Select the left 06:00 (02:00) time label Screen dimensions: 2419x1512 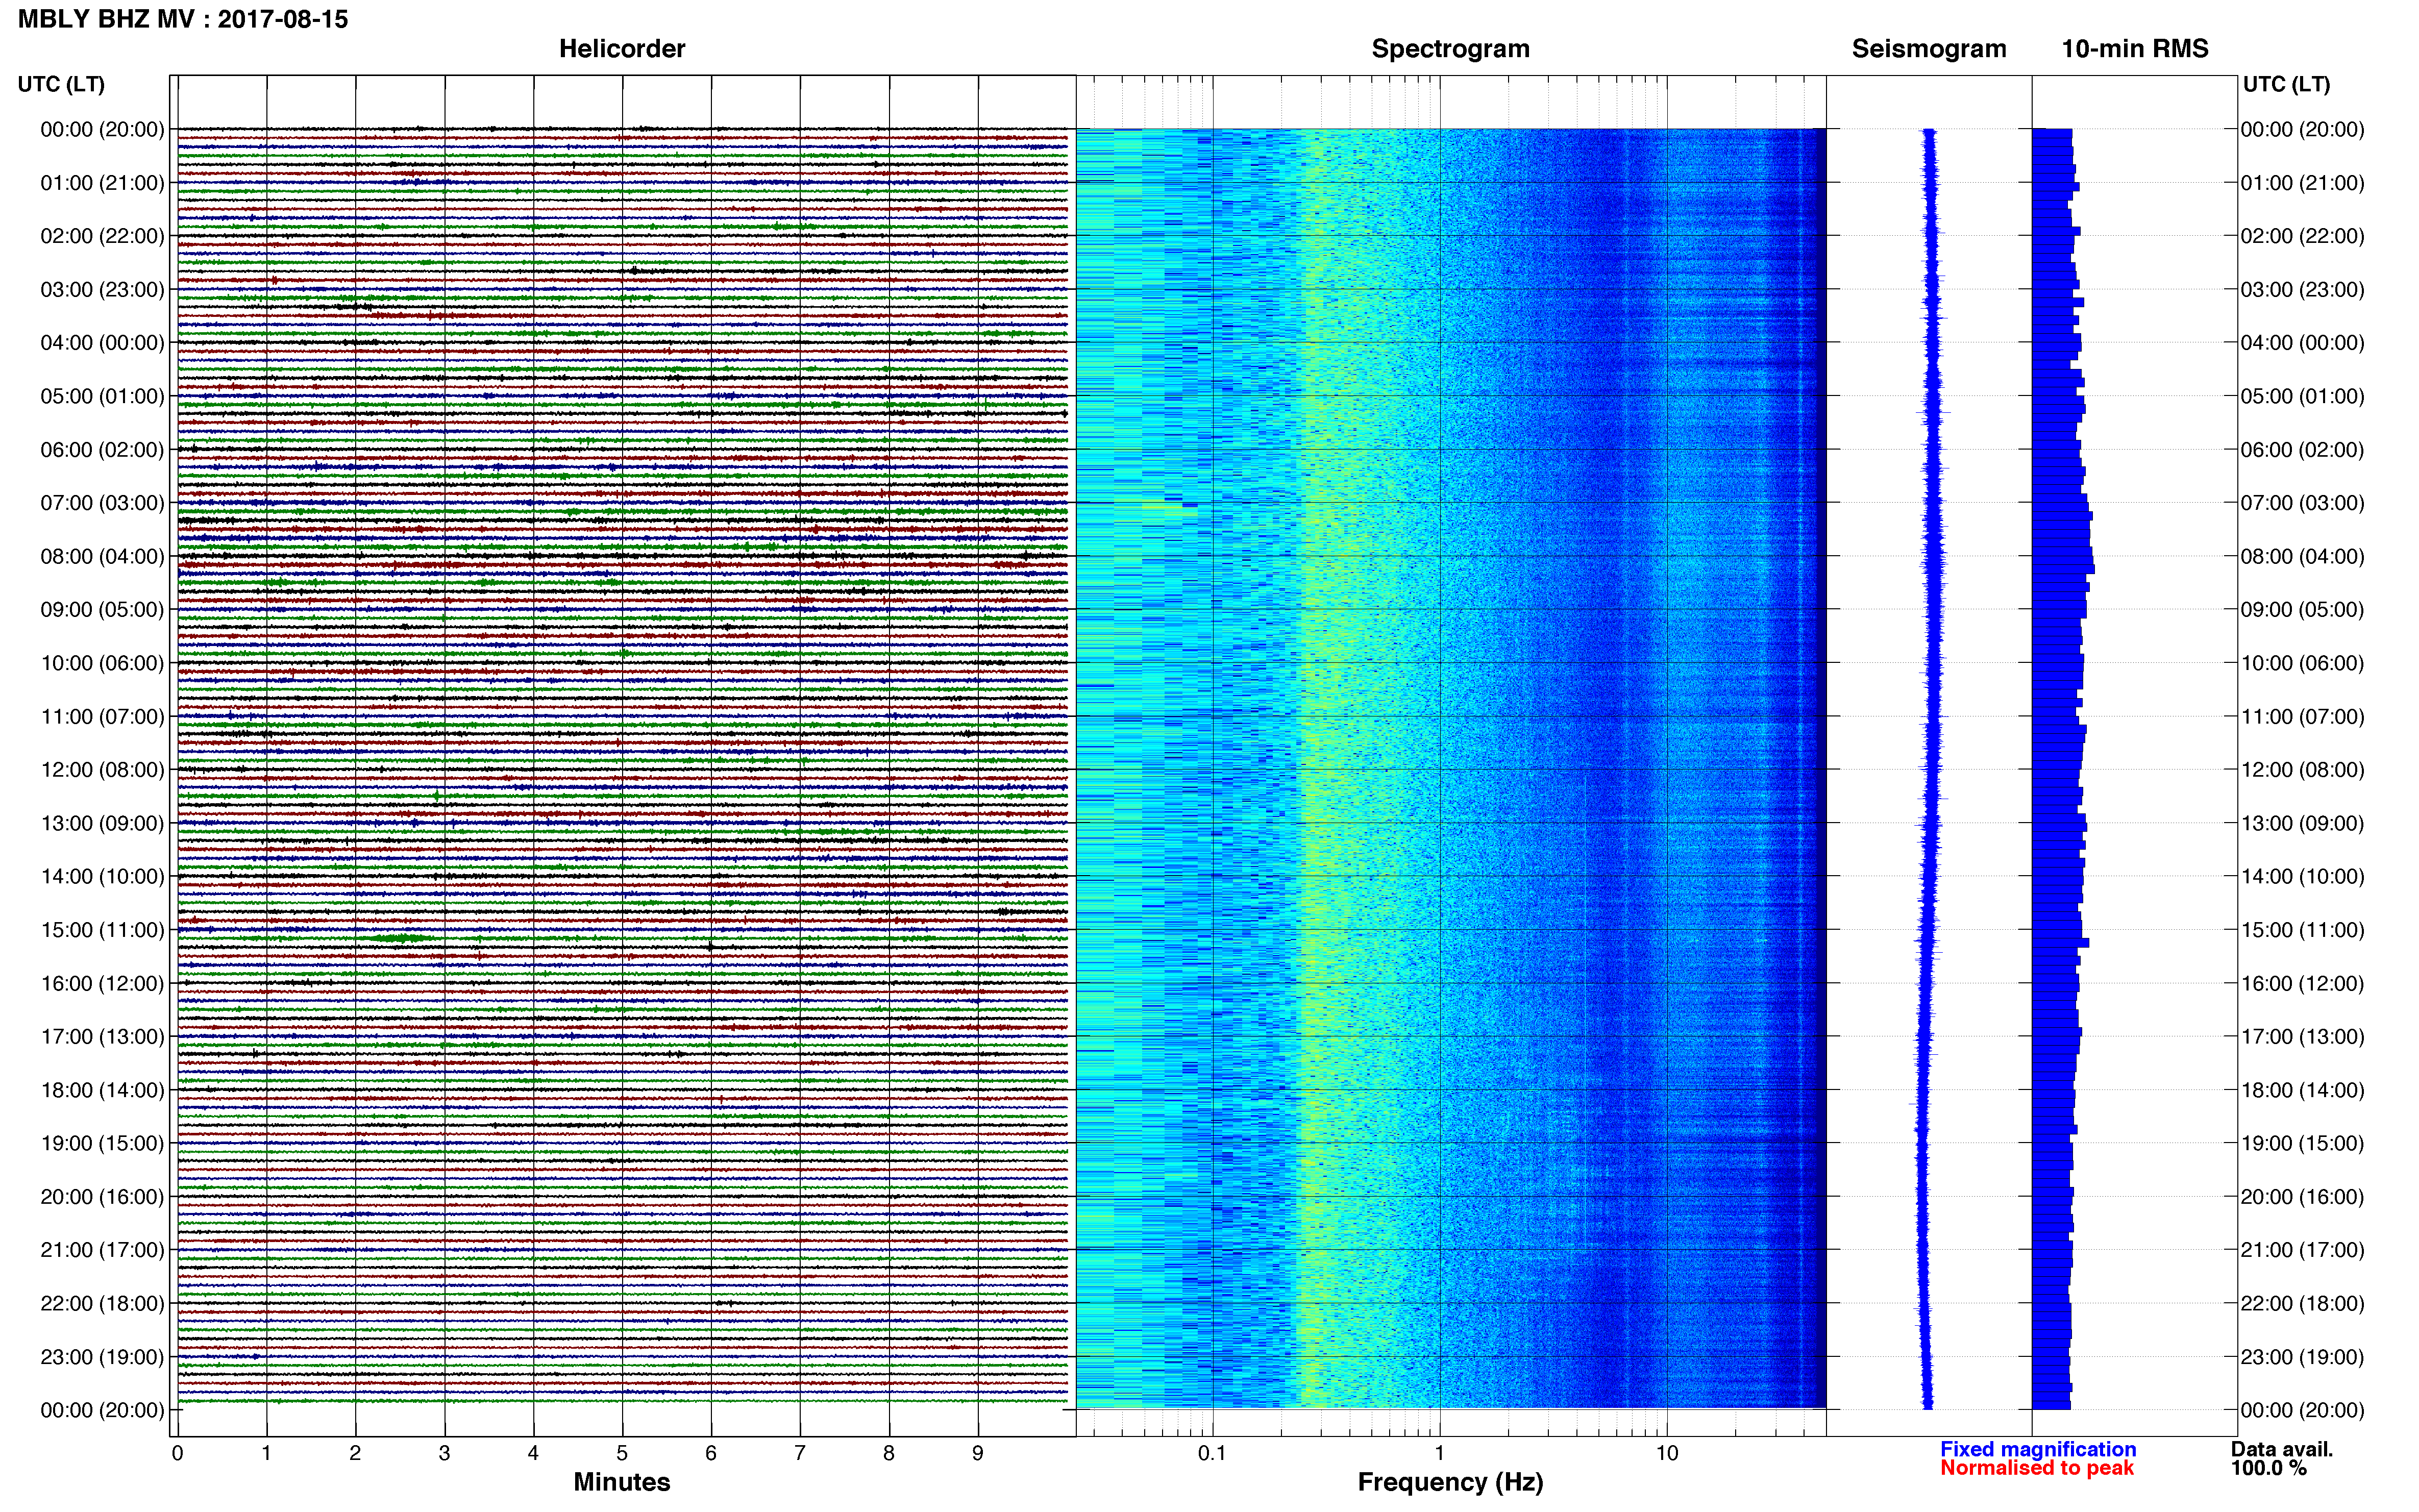[102, 449]
